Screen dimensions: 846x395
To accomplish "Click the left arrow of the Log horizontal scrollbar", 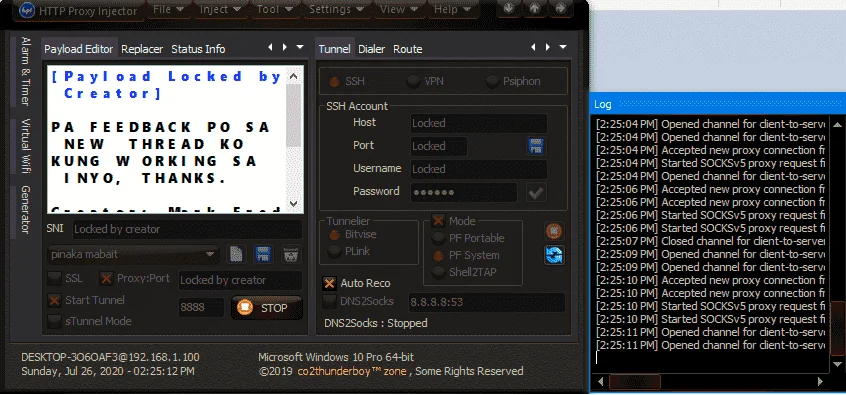I will [x=601, y=382].
